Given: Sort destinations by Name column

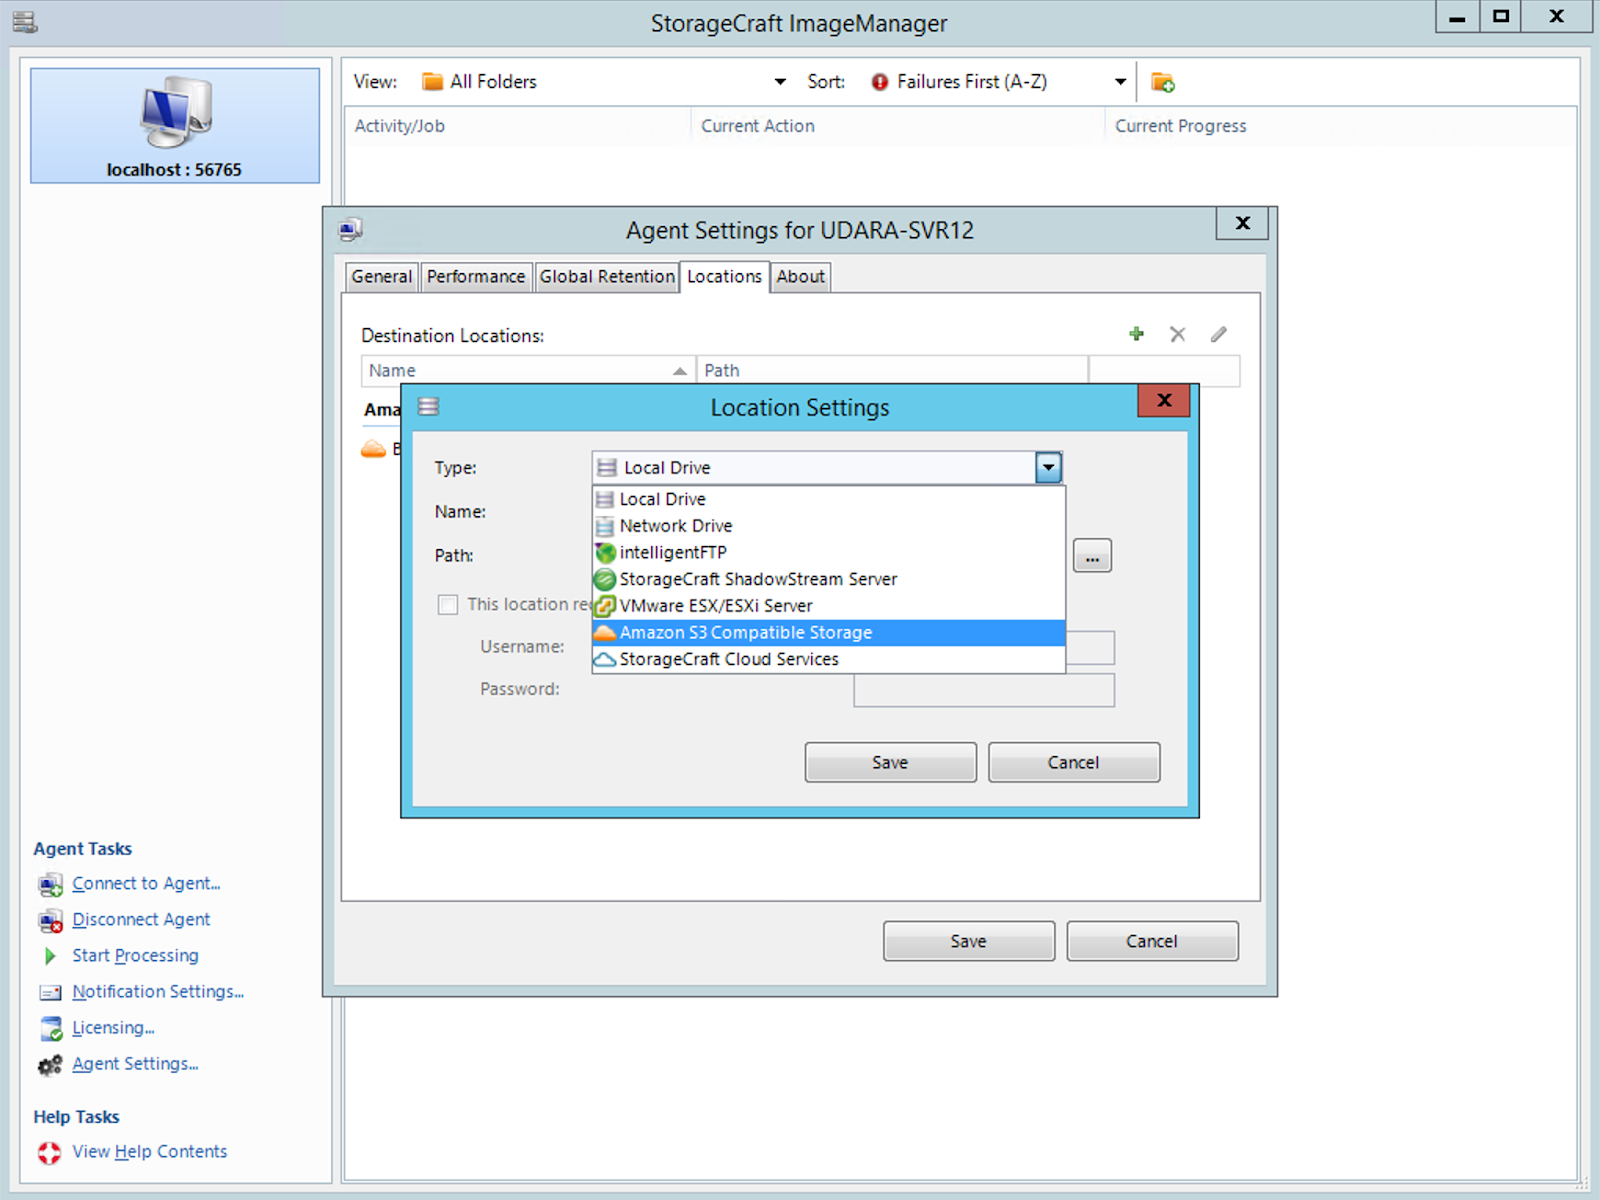Looking at the screenshot, I should [528, 371].
